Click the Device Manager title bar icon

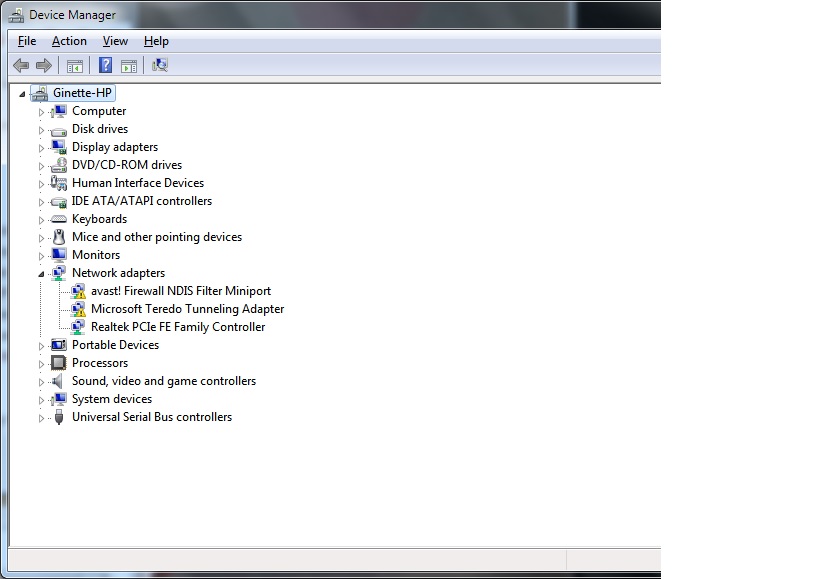[x=16, y=15]
